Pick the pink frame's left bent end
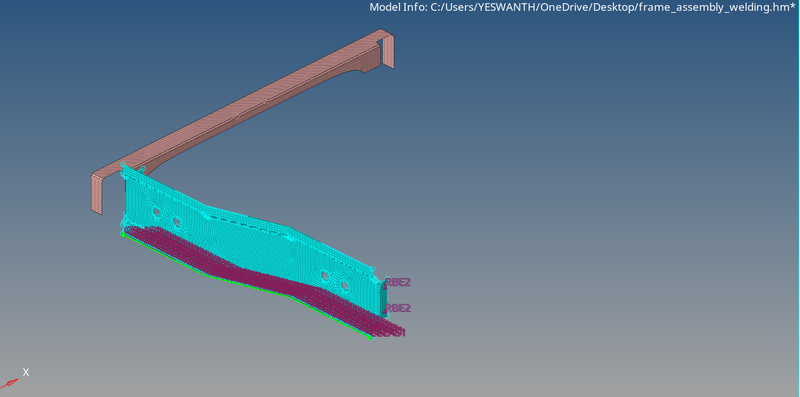 (x=98, y=193)
